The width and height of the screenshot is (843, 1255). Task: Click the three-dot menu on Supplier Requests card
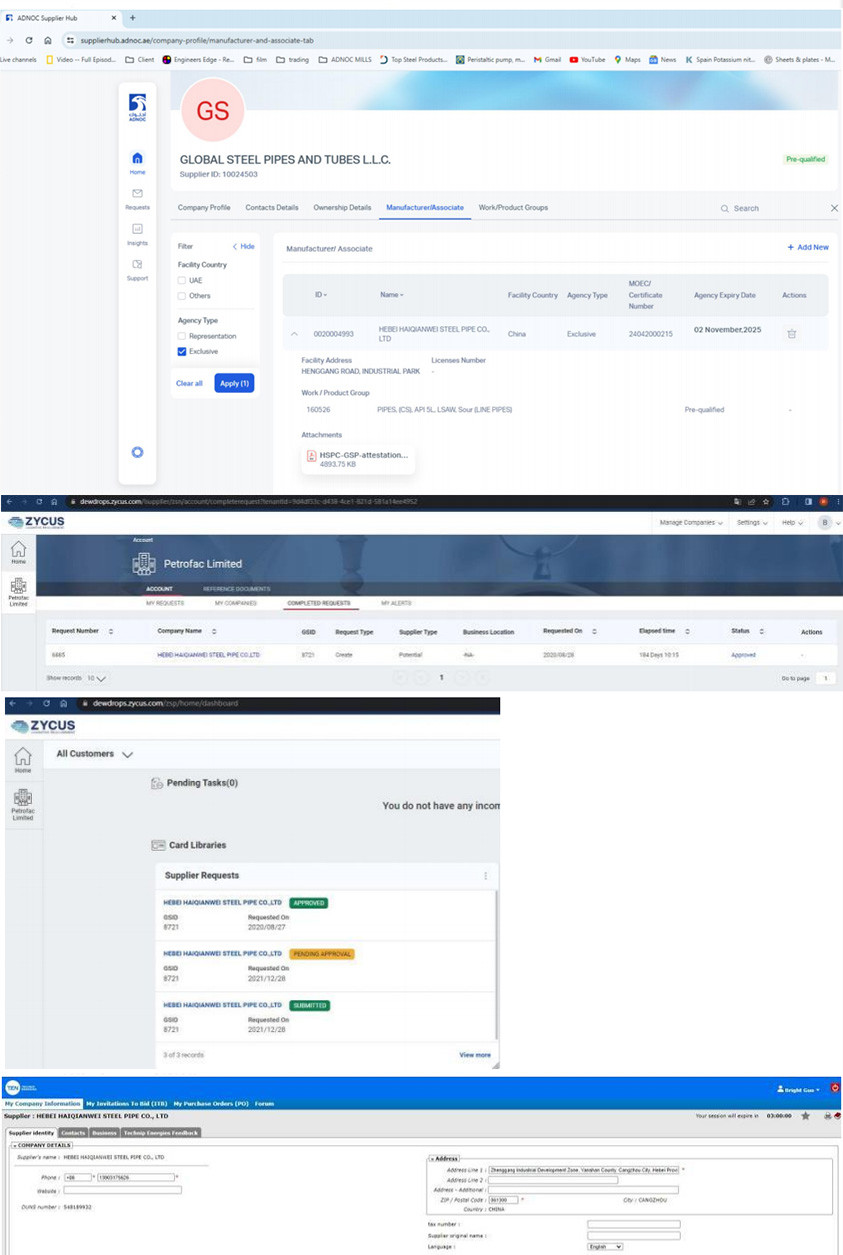click(486, 876)
